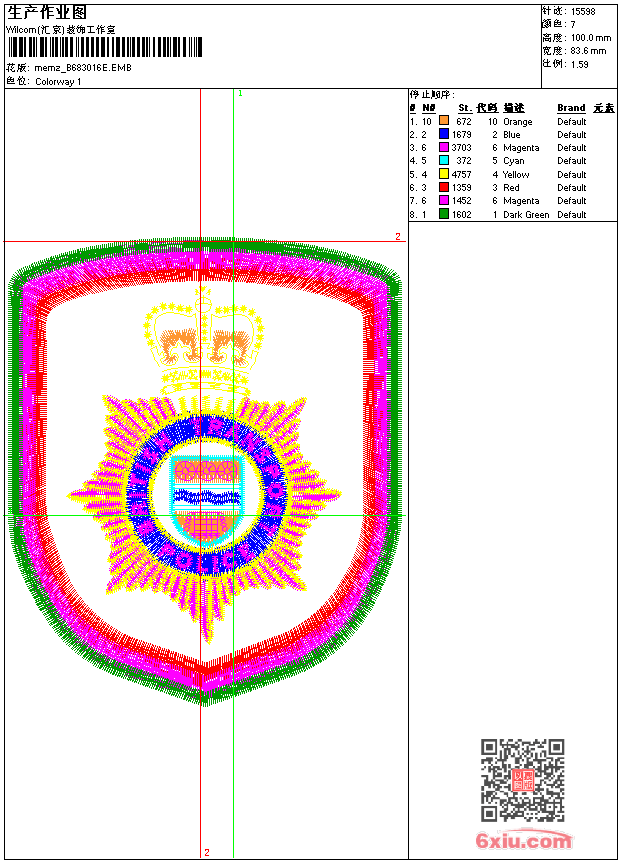The height and width of the screenshot is (860, 620).
Task: Choose the Cyan thread swatch
Action: tap(444, 160)
